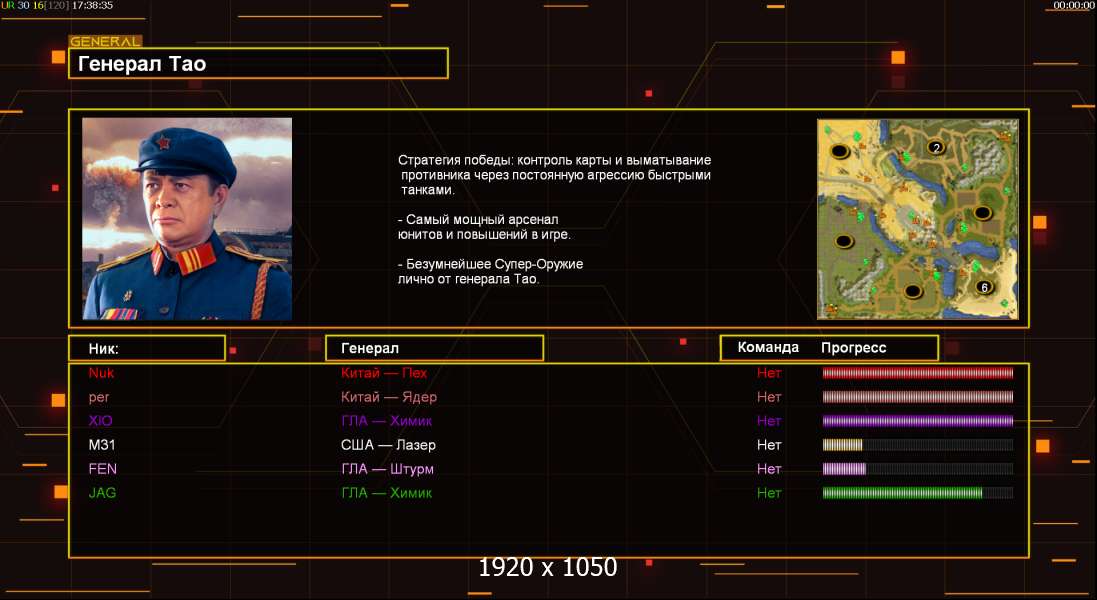Click general 'США — Лазер' for M31
1097x600 pixels.
tap(388, 445)
